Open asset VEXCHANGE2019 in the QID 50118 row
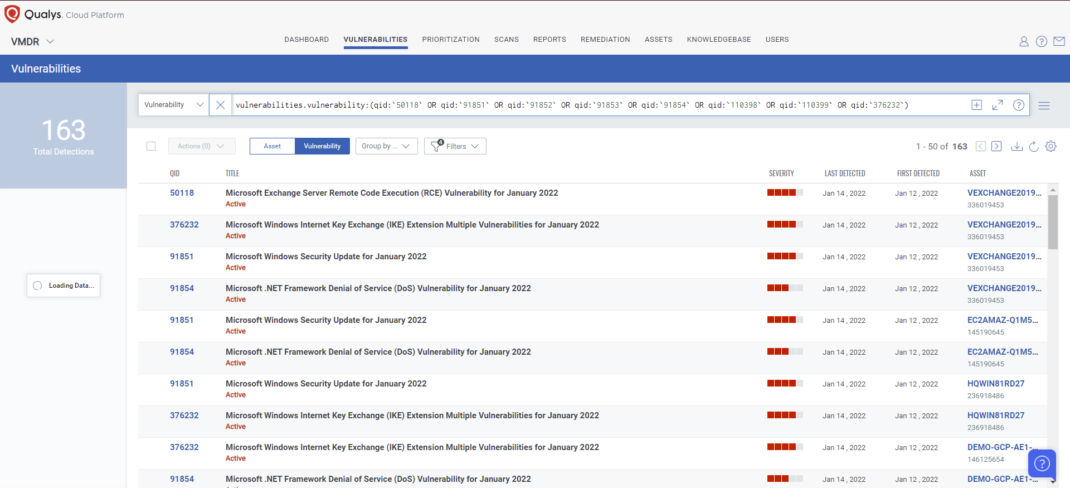Image resolution: width=1070 pixels, height=488 pixels. [1004, 193]
